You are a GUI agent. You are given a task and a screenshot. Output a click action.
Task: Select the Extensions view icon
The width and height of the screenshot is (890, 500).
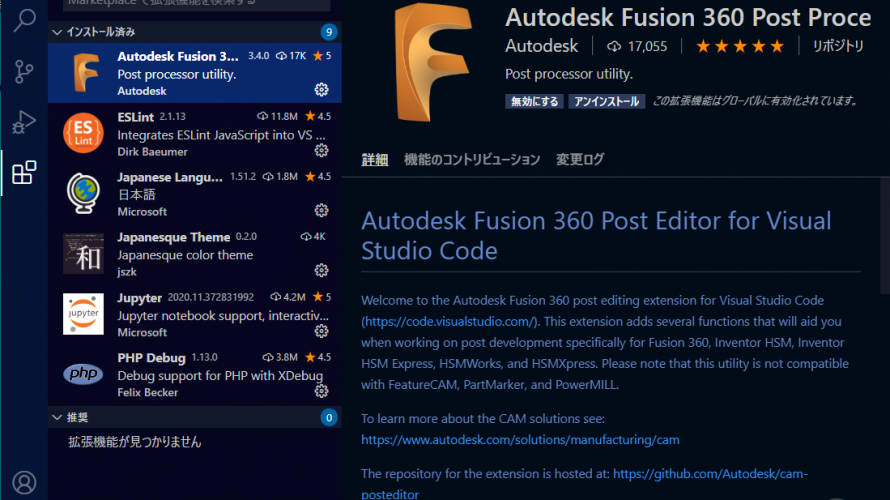24,173
